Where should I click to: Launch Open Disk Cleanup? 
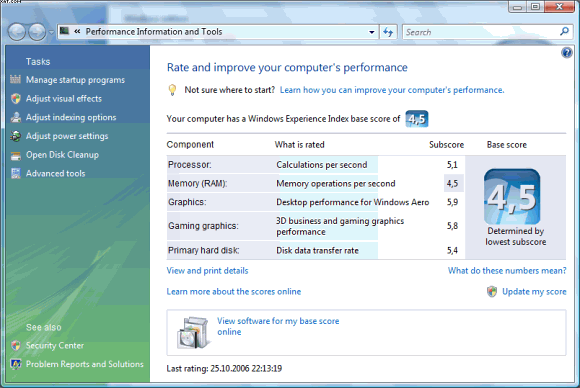(62, 155)
